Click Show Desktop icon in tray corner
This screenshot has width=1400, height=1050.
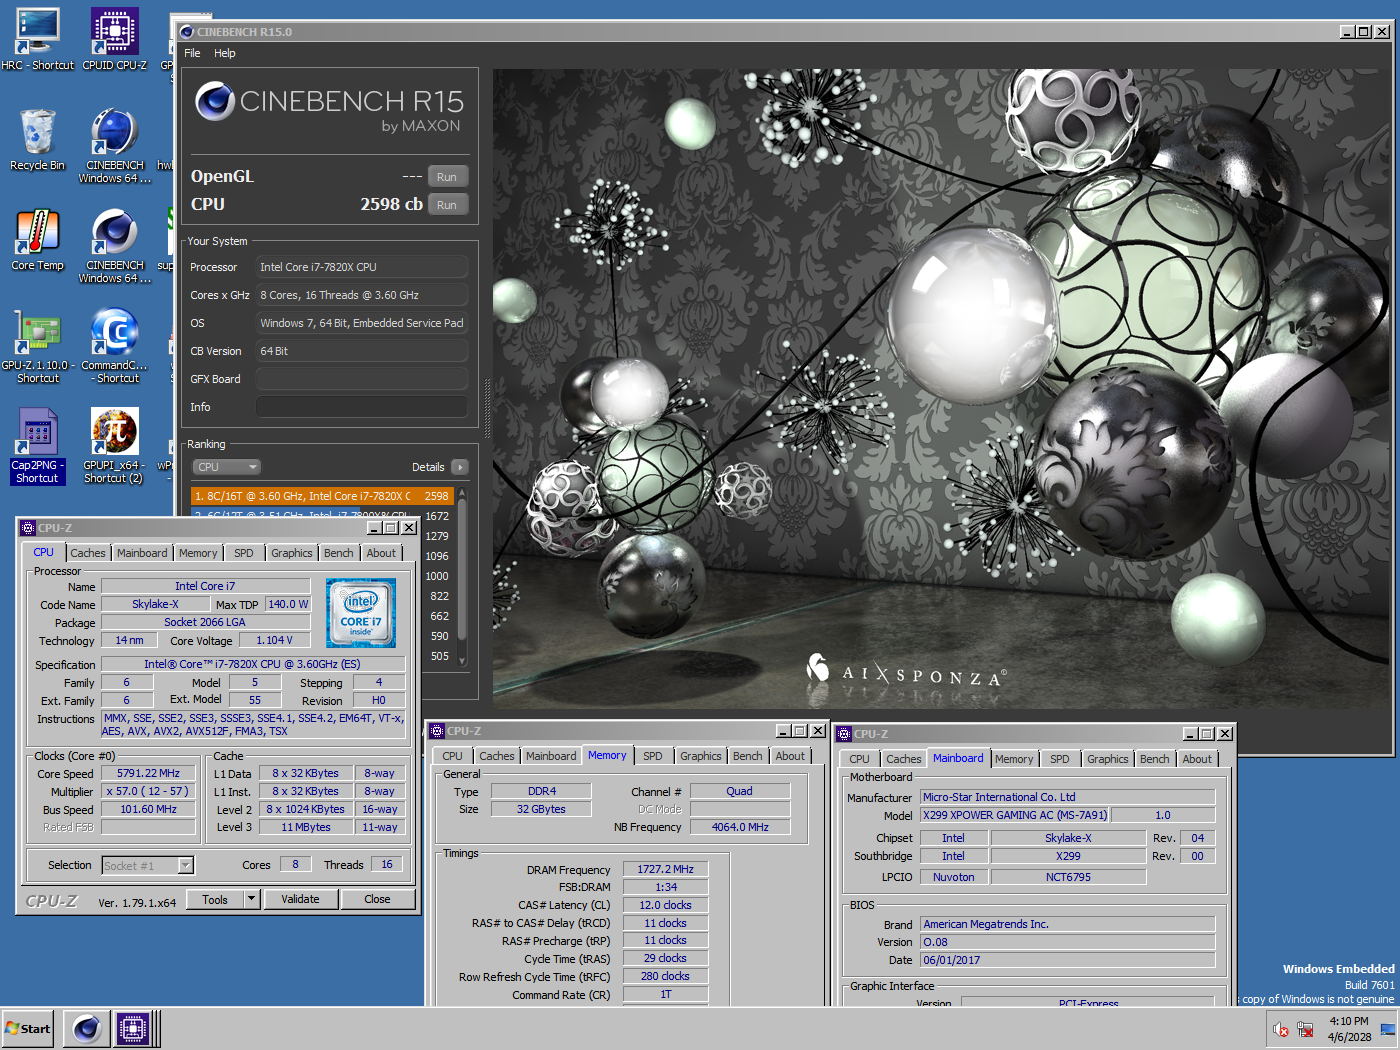pos(1388,1029)
